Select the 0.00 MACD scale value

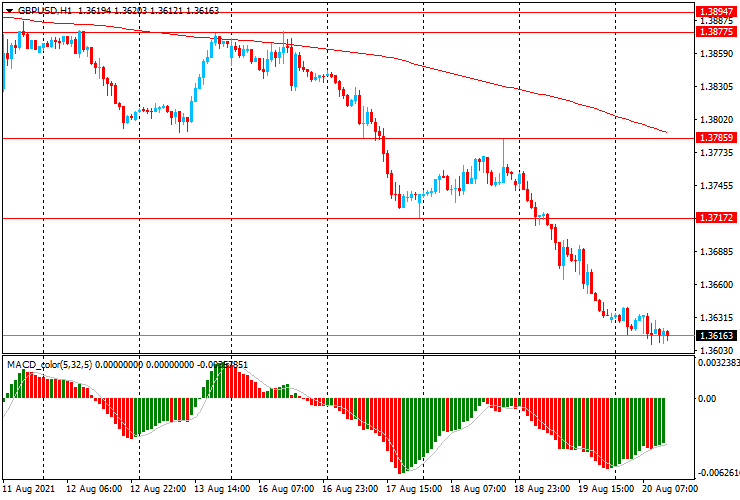707,399
